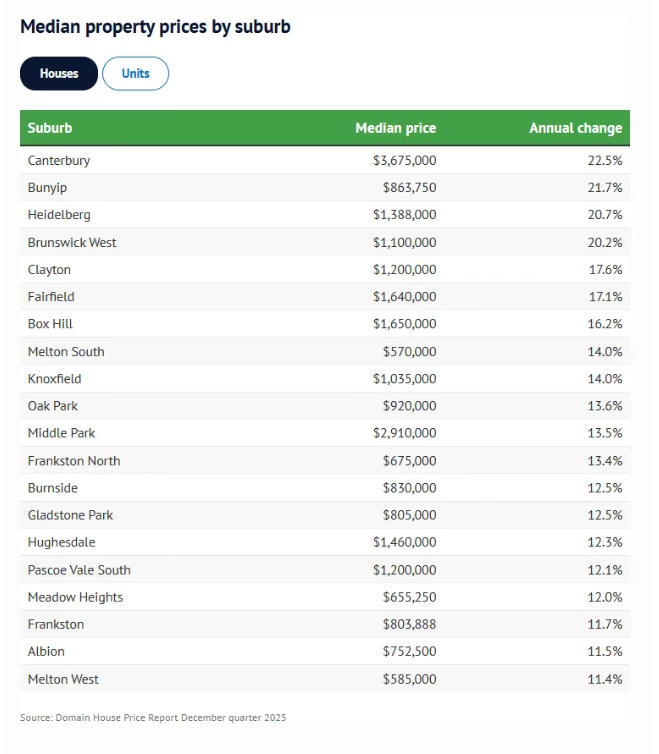Image resolution: width=659 pixels, height=754 pixels.
Task: Select the Clayton suburb entry
Action: click(x=49, y=269)
